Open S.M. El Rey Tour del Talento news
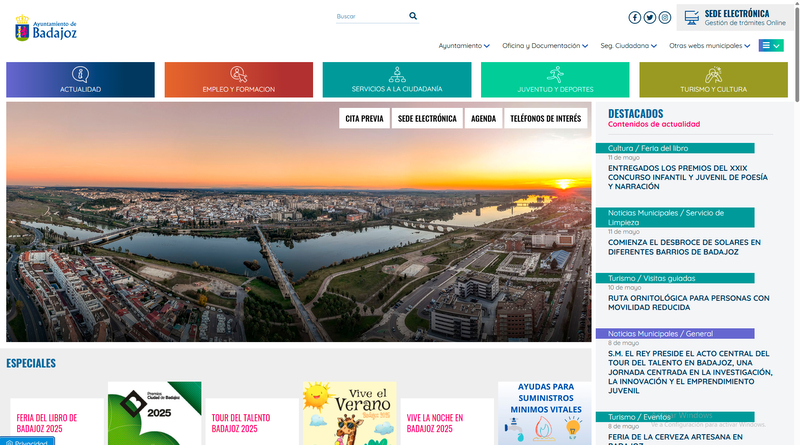The image size is (800, 445). (690, 372)
